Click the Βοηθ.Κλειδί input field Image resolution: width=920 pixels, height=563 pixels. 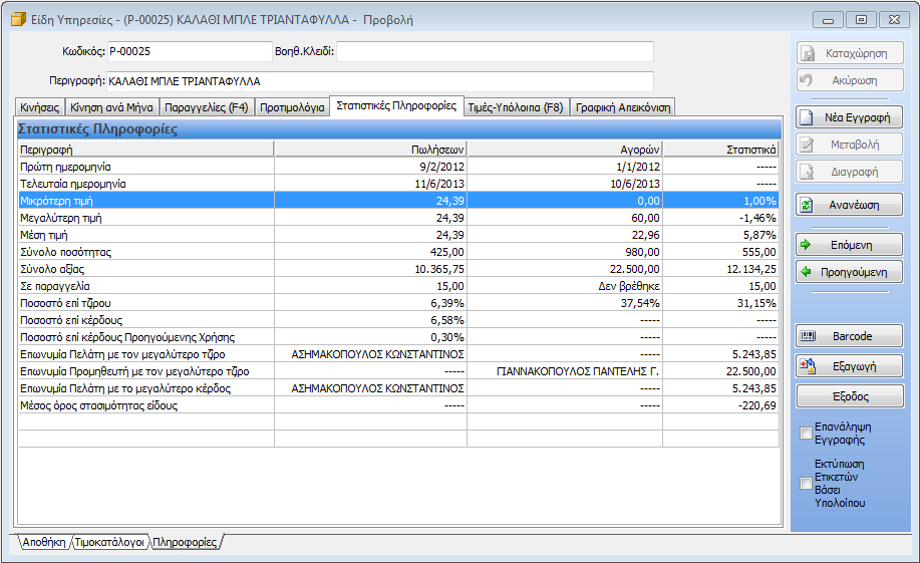click(495, 52)
